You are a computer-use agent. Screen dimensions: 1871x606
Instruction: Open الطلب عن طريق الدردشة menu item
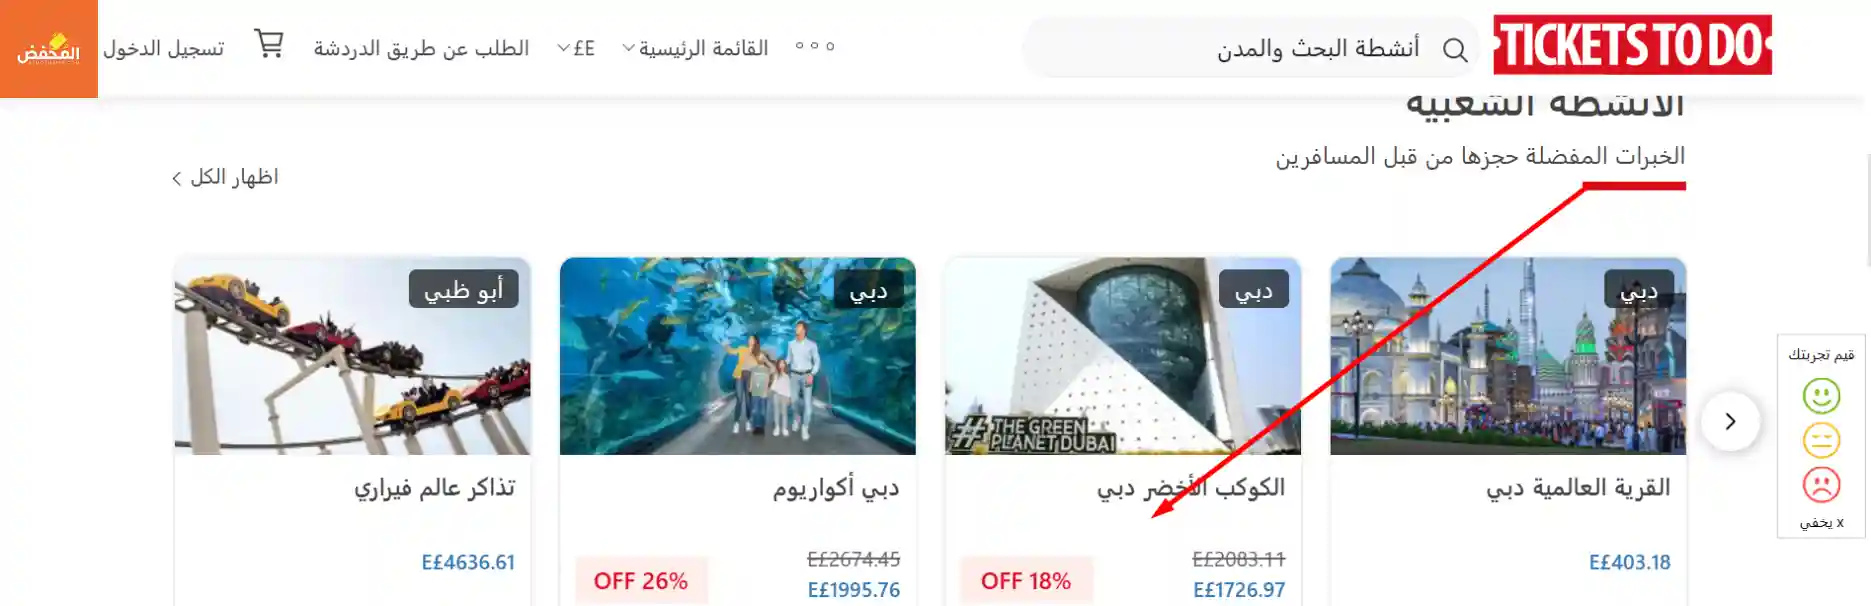[x=421, y=48]
